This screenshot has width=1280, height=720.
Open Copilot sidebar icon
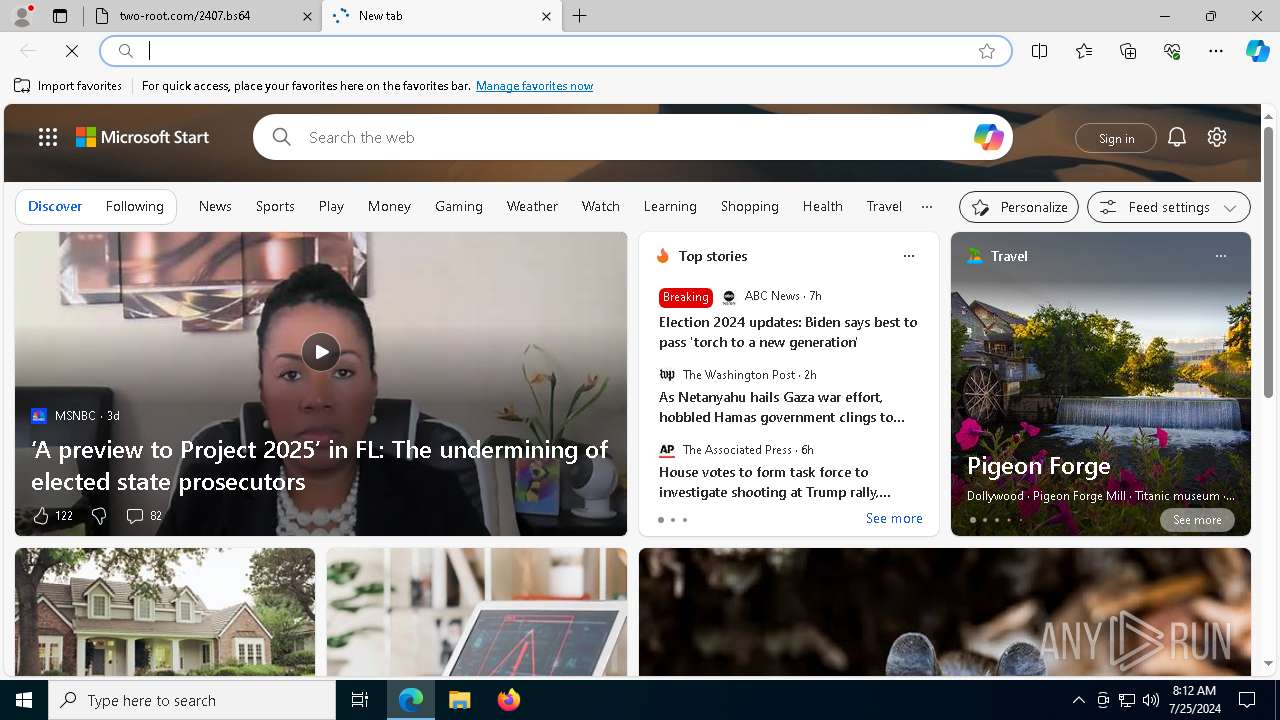point(1257,51)
